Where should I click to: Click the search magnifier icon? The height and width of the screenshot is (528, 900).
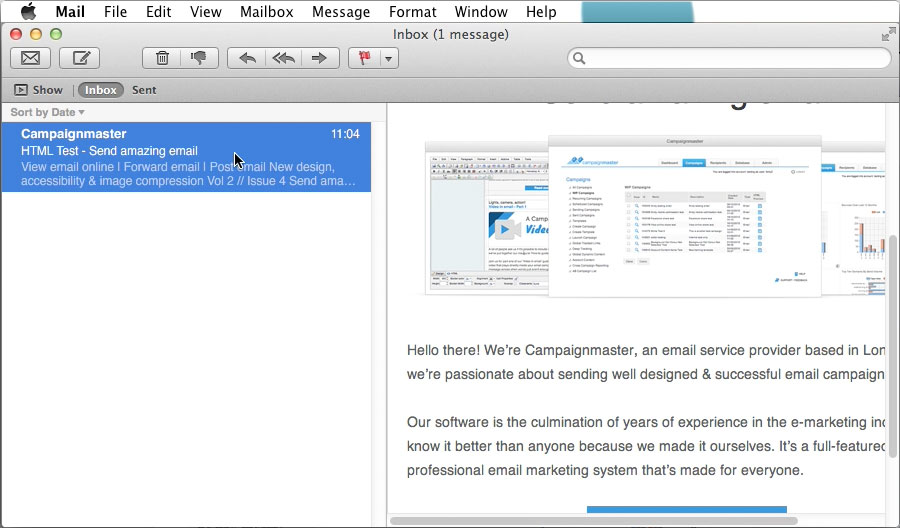click(579, 58)
